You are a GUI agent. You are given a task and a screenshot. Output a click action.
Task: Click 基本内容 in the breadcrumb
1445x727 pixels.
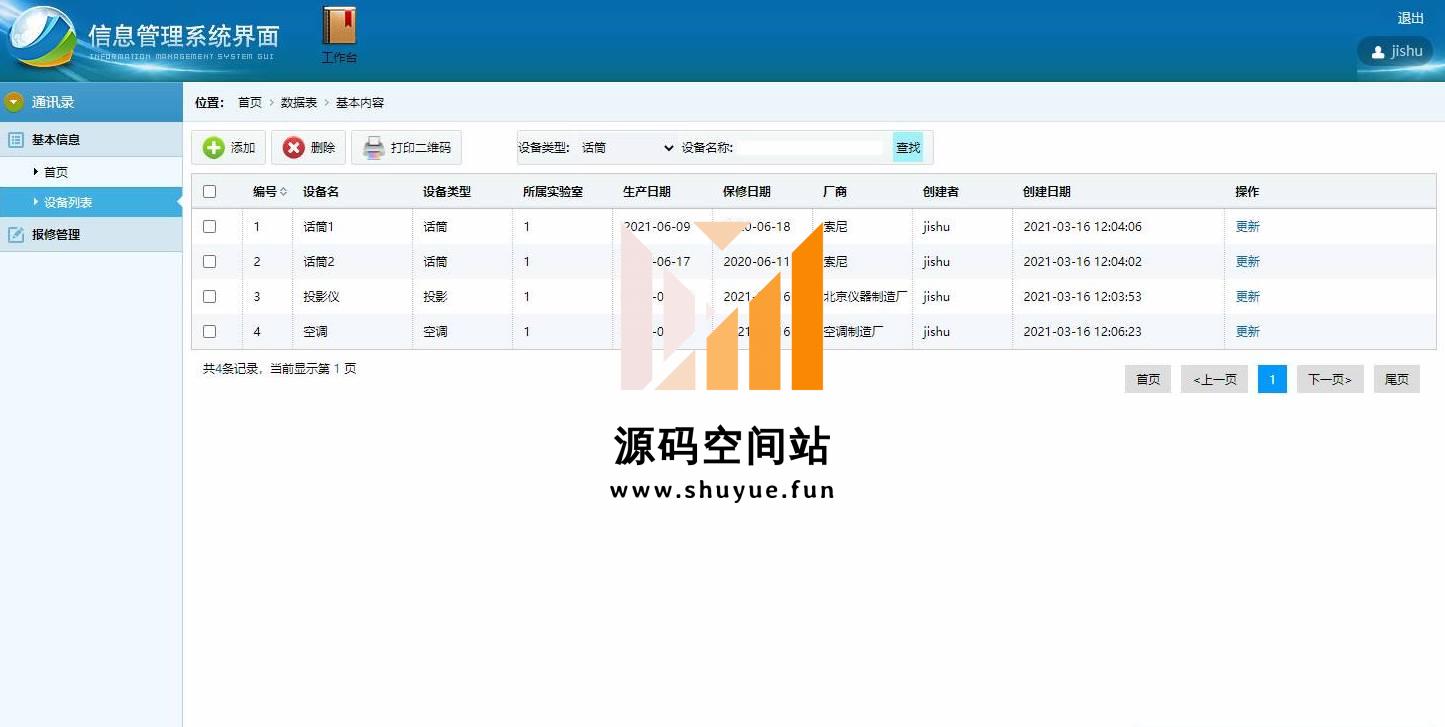pos(360,103)
